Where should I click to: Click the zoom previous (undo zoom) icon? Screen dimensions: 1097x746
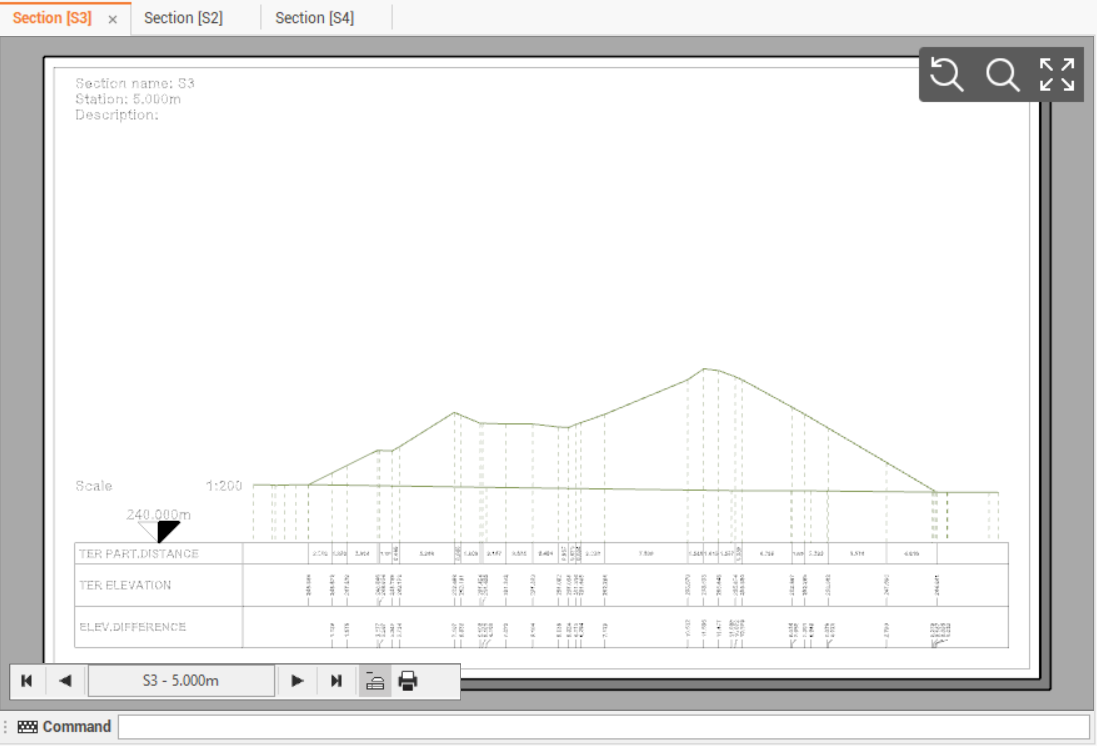click(946, 75)
